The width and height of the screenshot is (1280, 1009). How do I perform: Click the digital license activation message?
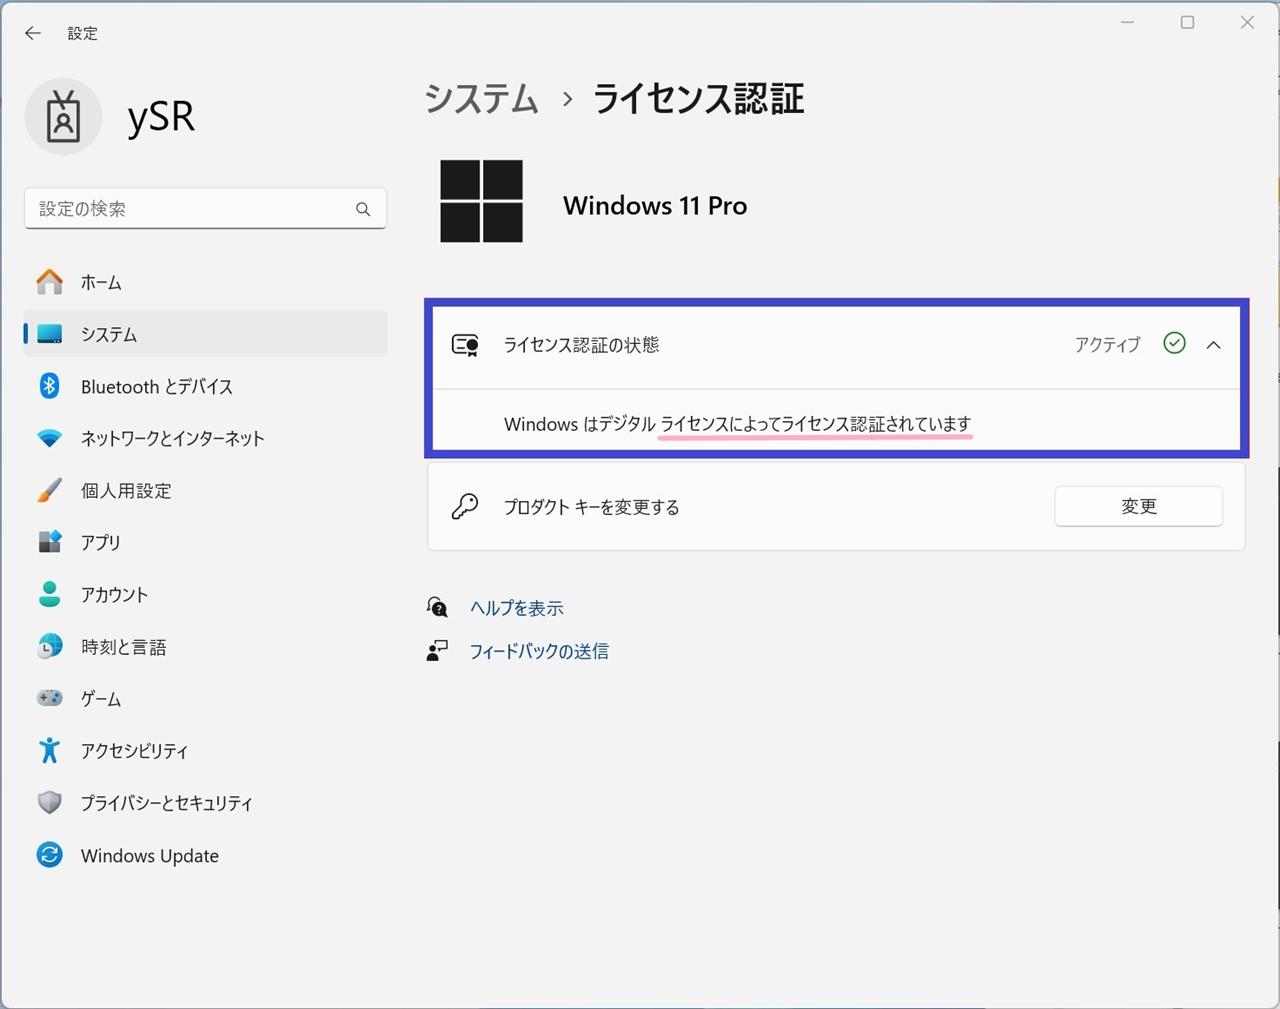(x=737, y=424)
